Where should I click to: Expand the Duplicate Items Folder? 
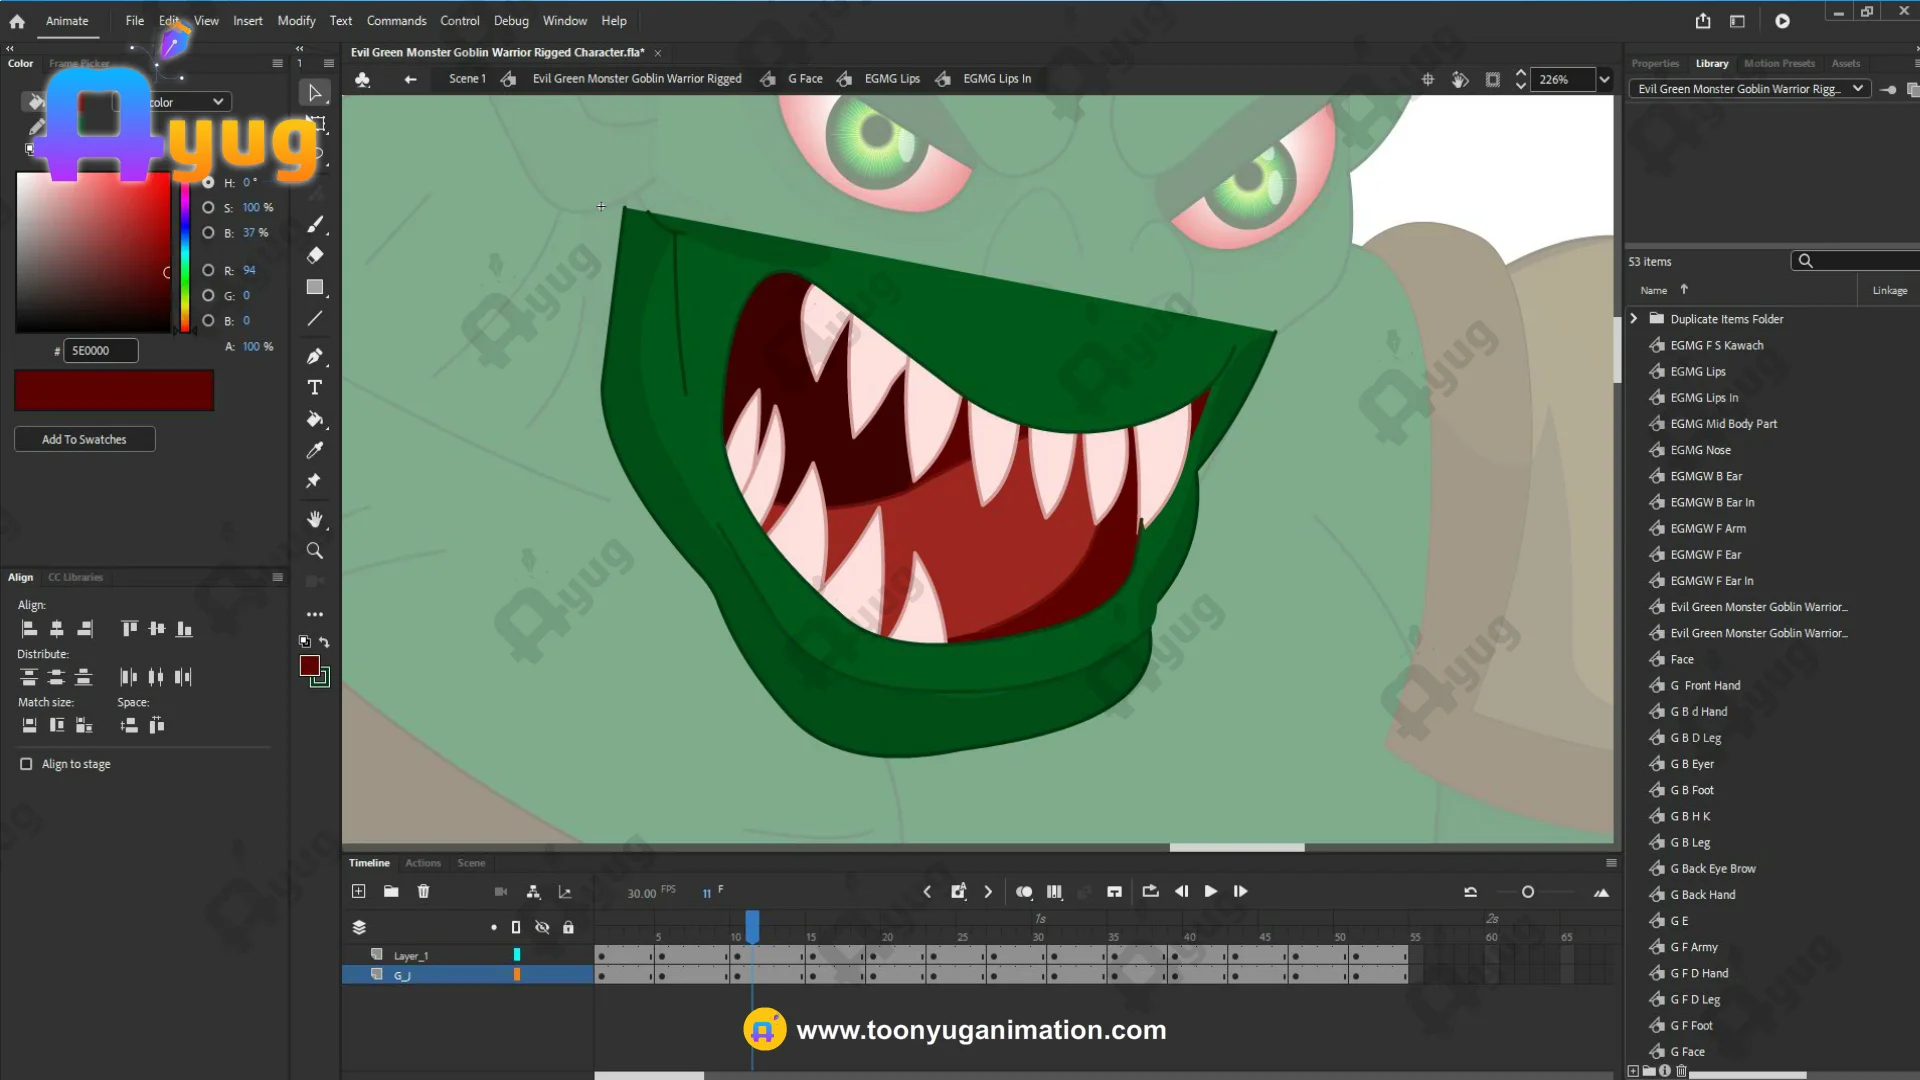coord(1634,319)
